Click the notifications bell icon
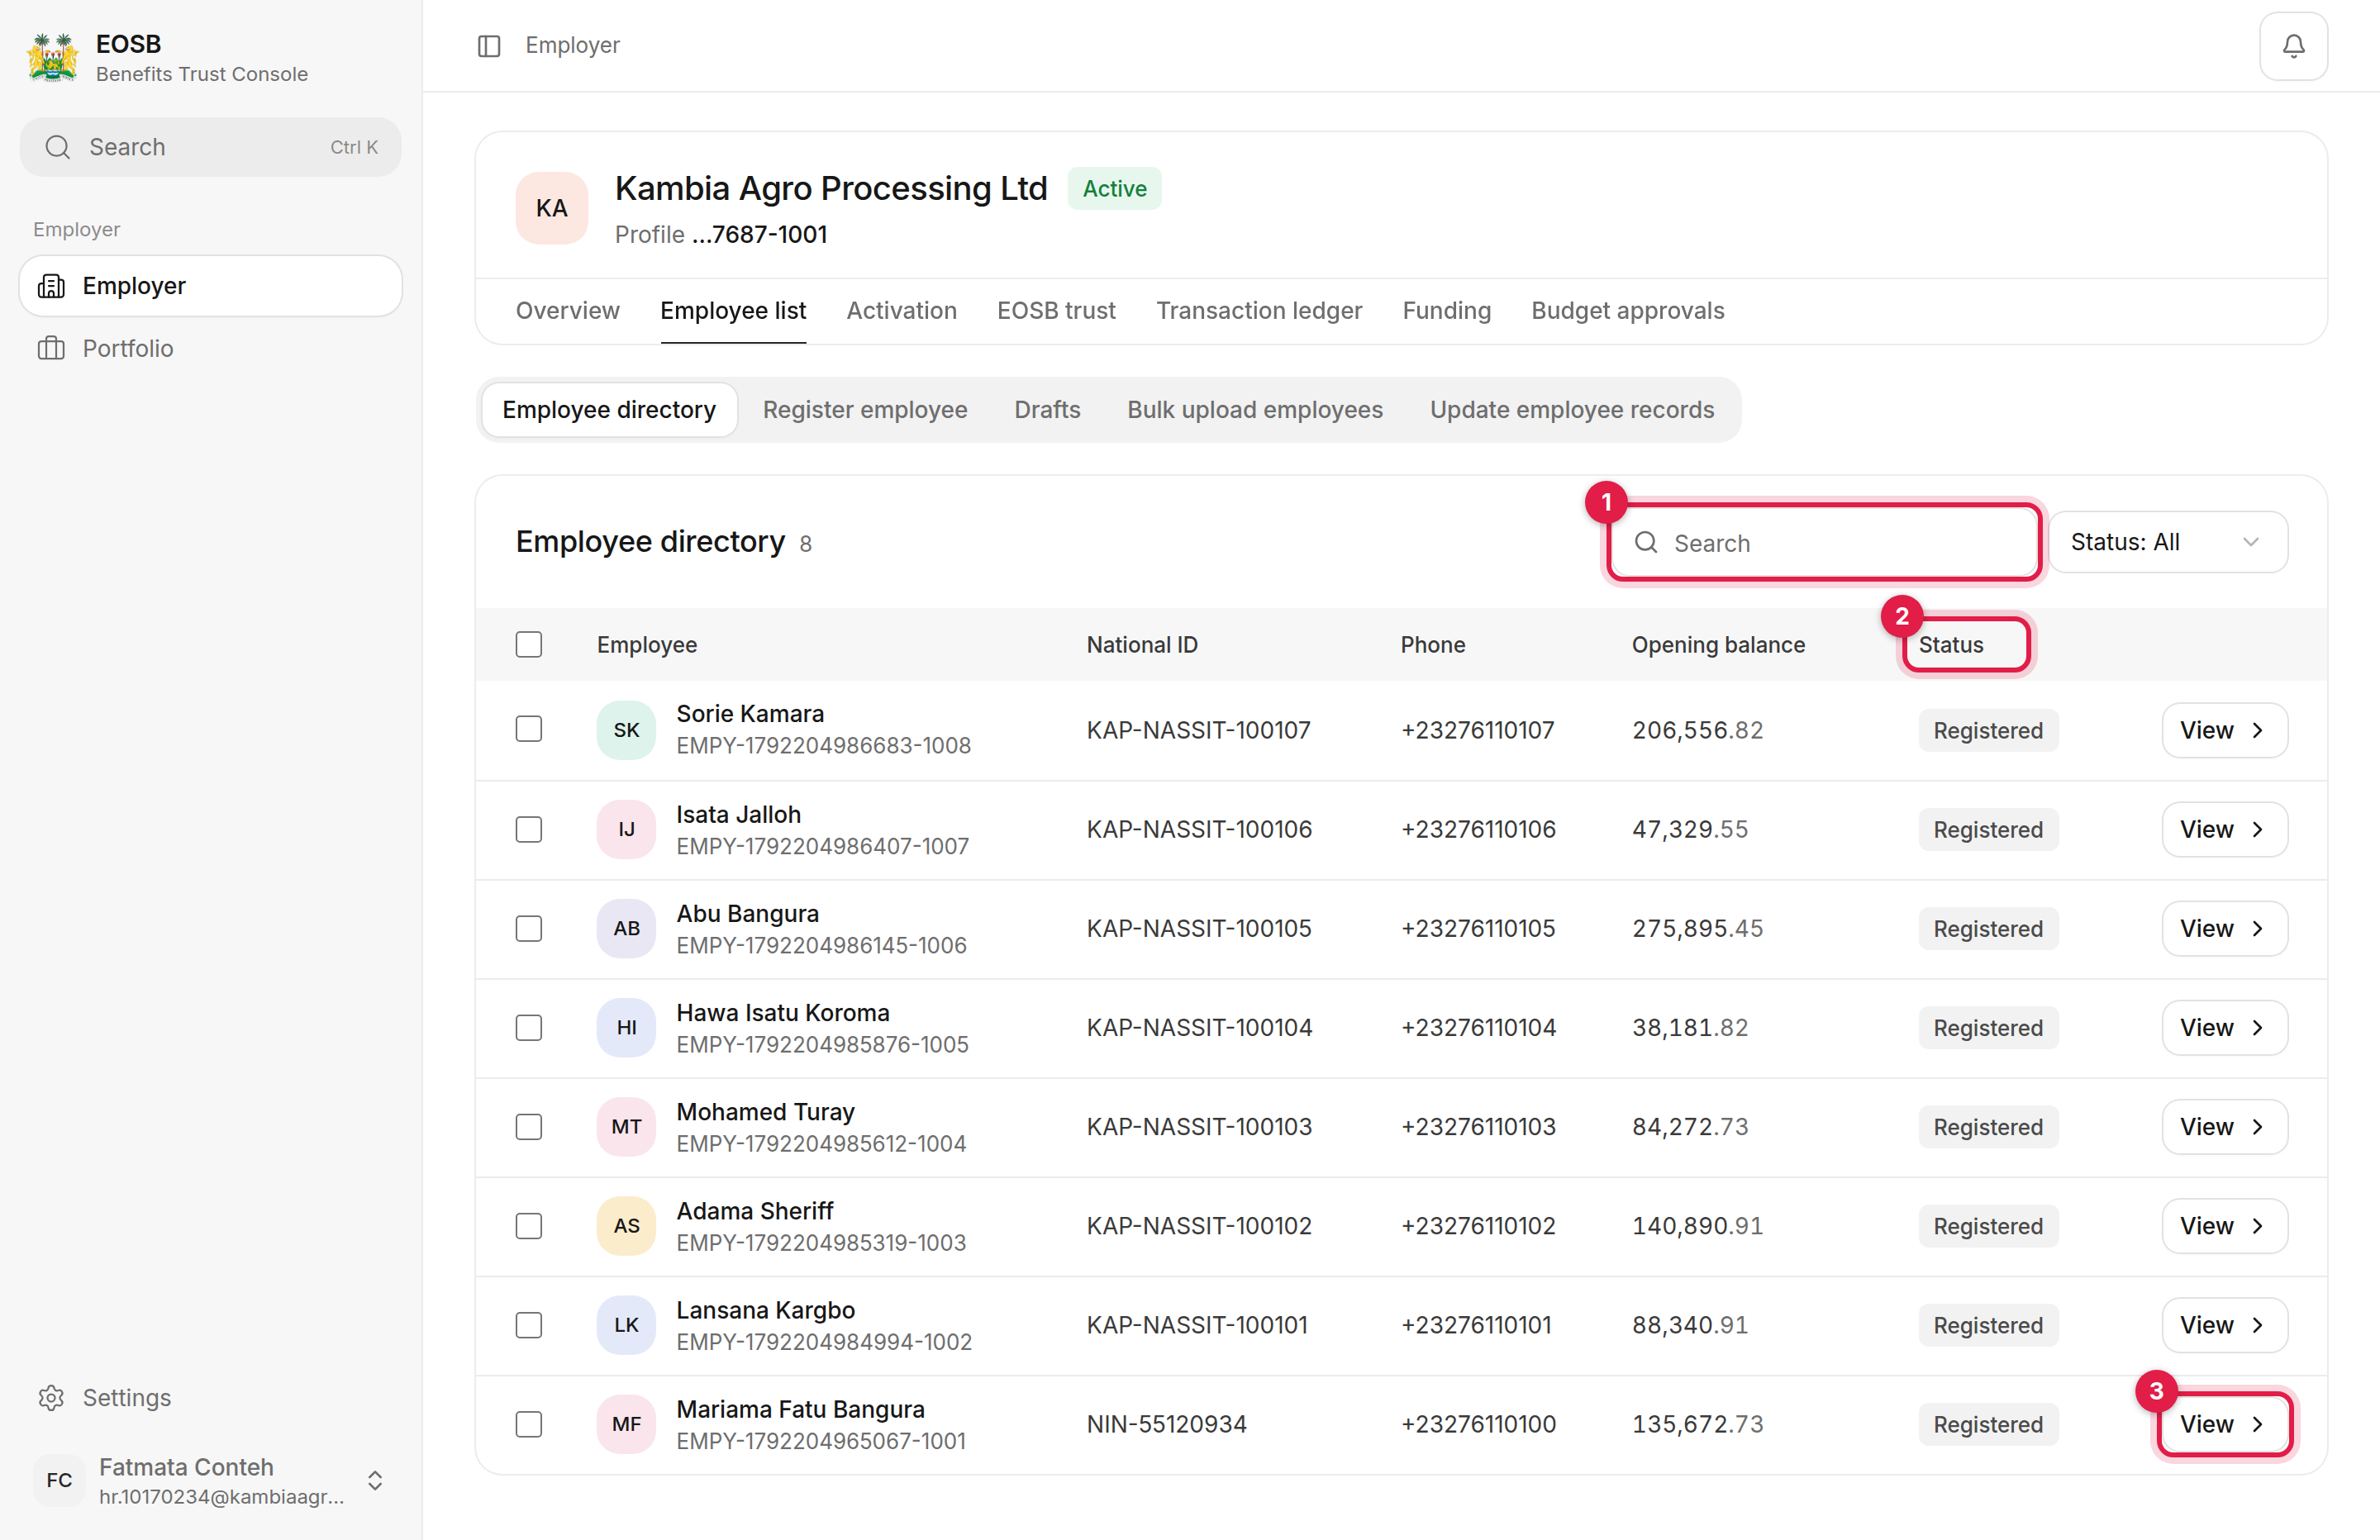 (x=2293, y=46)
